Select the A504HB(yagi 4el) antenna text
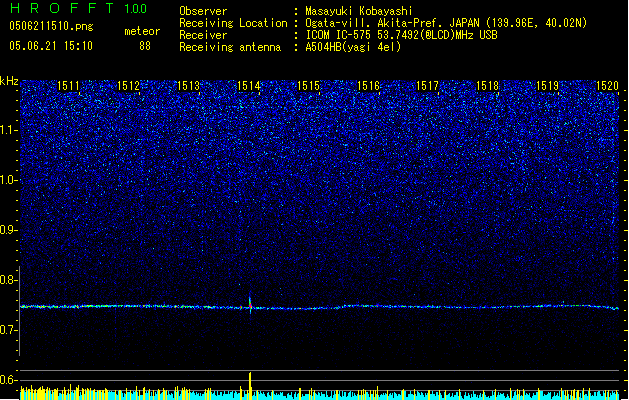The image size is (629, 400). [353, 47]
